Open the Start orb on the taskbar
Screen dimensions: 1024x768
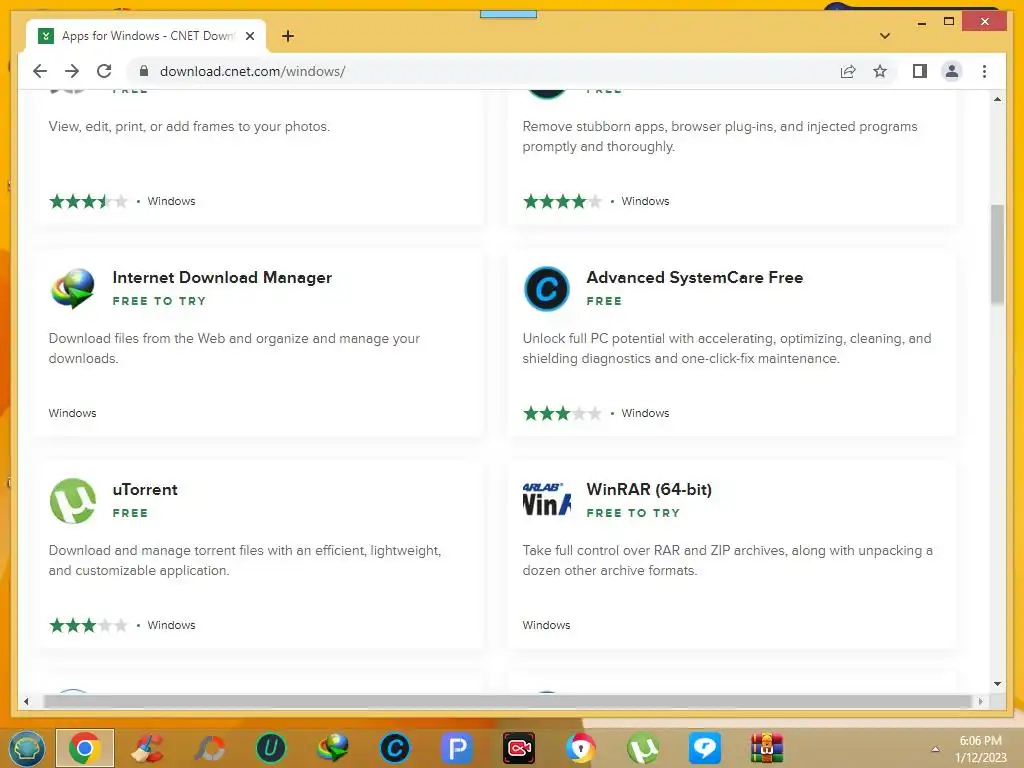click(x=27, y=748)
